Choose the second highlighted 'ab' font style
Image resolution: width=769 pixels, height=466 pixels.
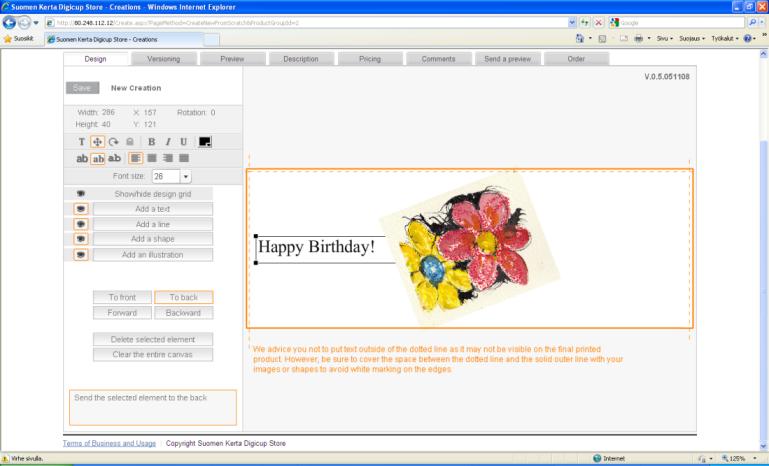98,158
